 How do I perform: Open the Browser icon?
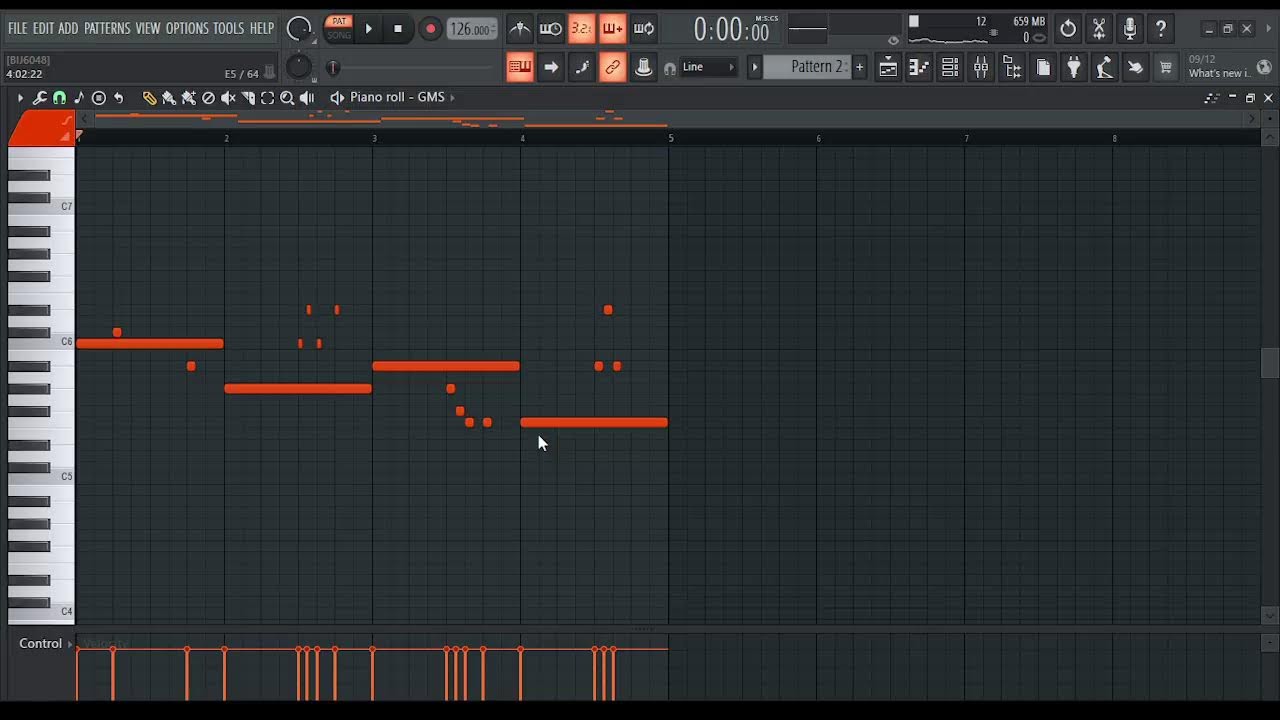(1011, 67)
